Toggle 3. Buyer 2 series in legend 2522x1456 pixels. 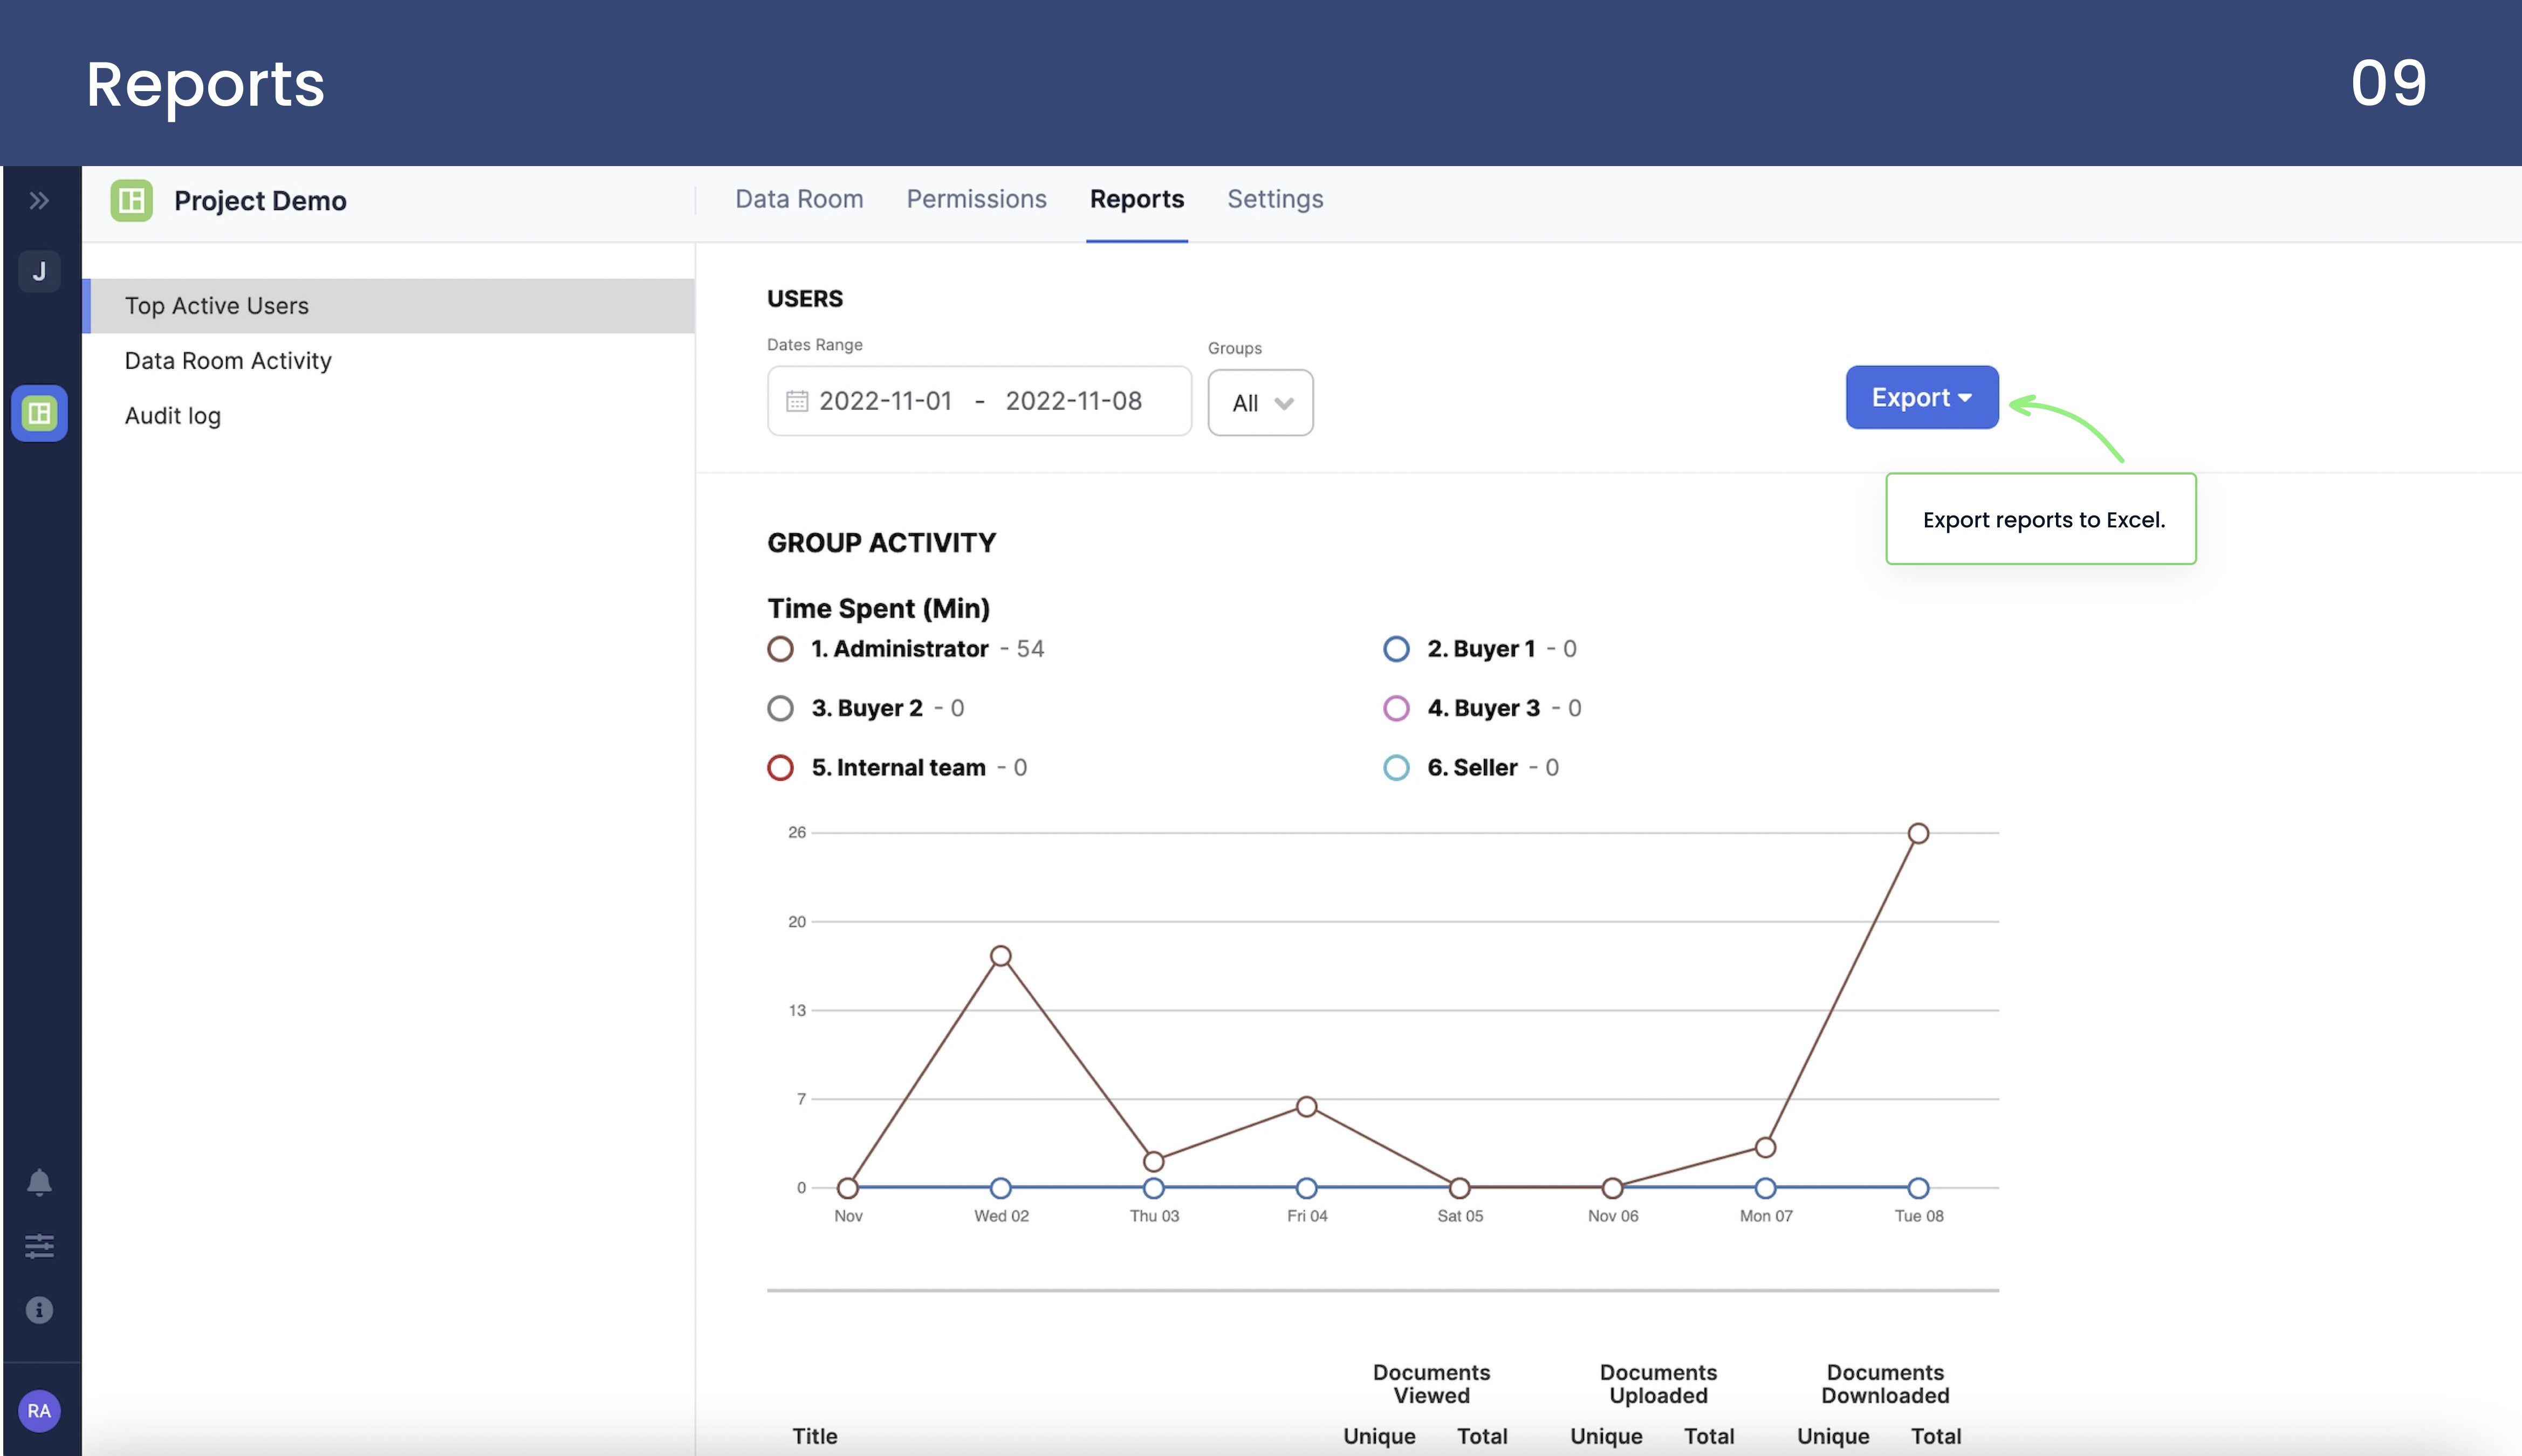(865, 708)
